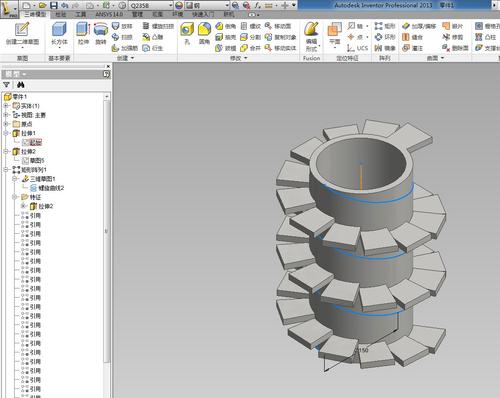This screenshot has width=500, height=398.
Task: Select the 加强筋 rib tool
Action: click(124, 48)
